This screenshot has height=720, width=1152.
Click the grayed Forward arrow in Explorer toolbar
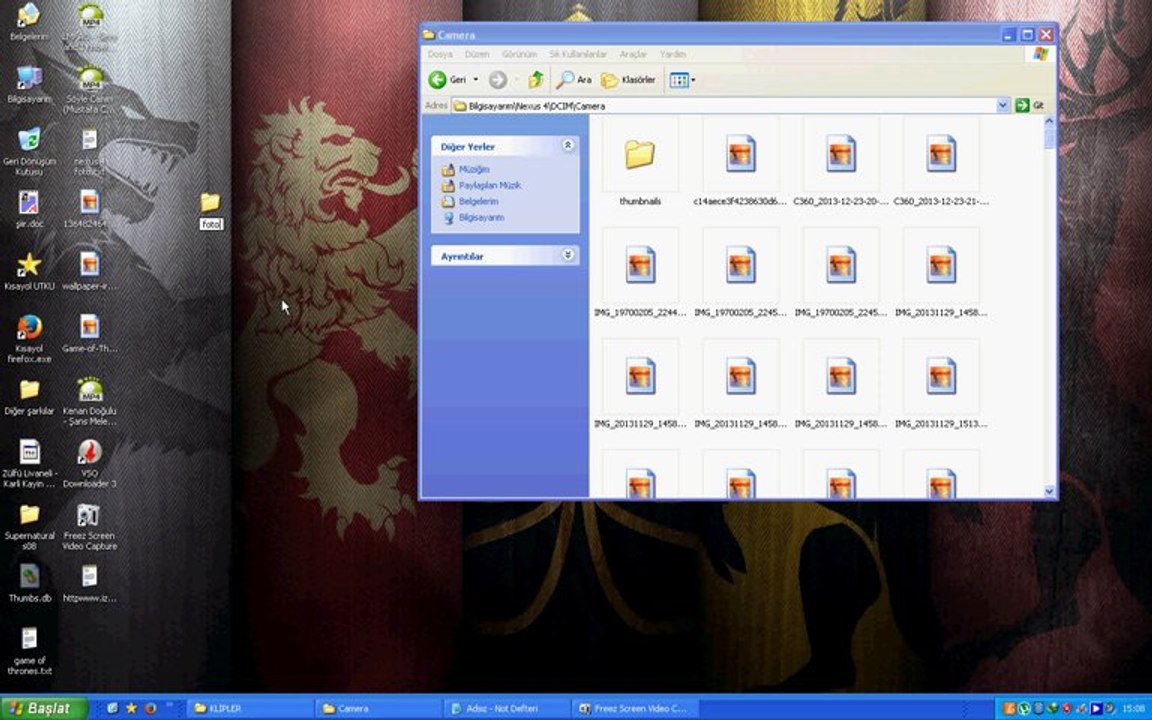tap(498, 79)
